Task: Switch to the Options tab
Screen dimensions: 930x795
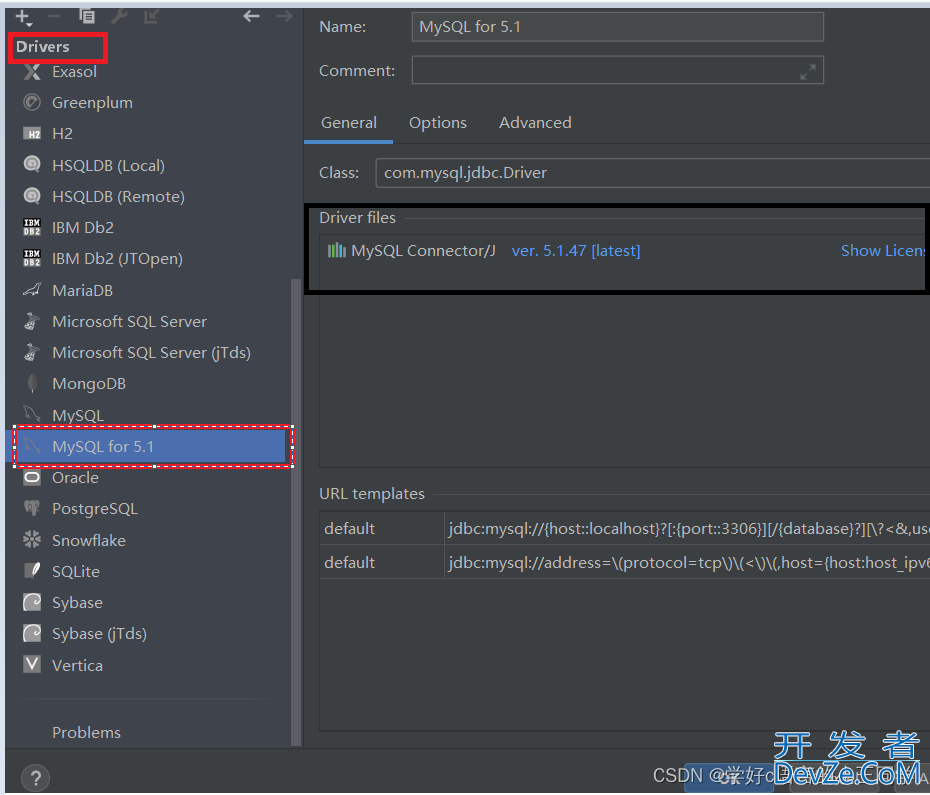Action: coord(438,123)
